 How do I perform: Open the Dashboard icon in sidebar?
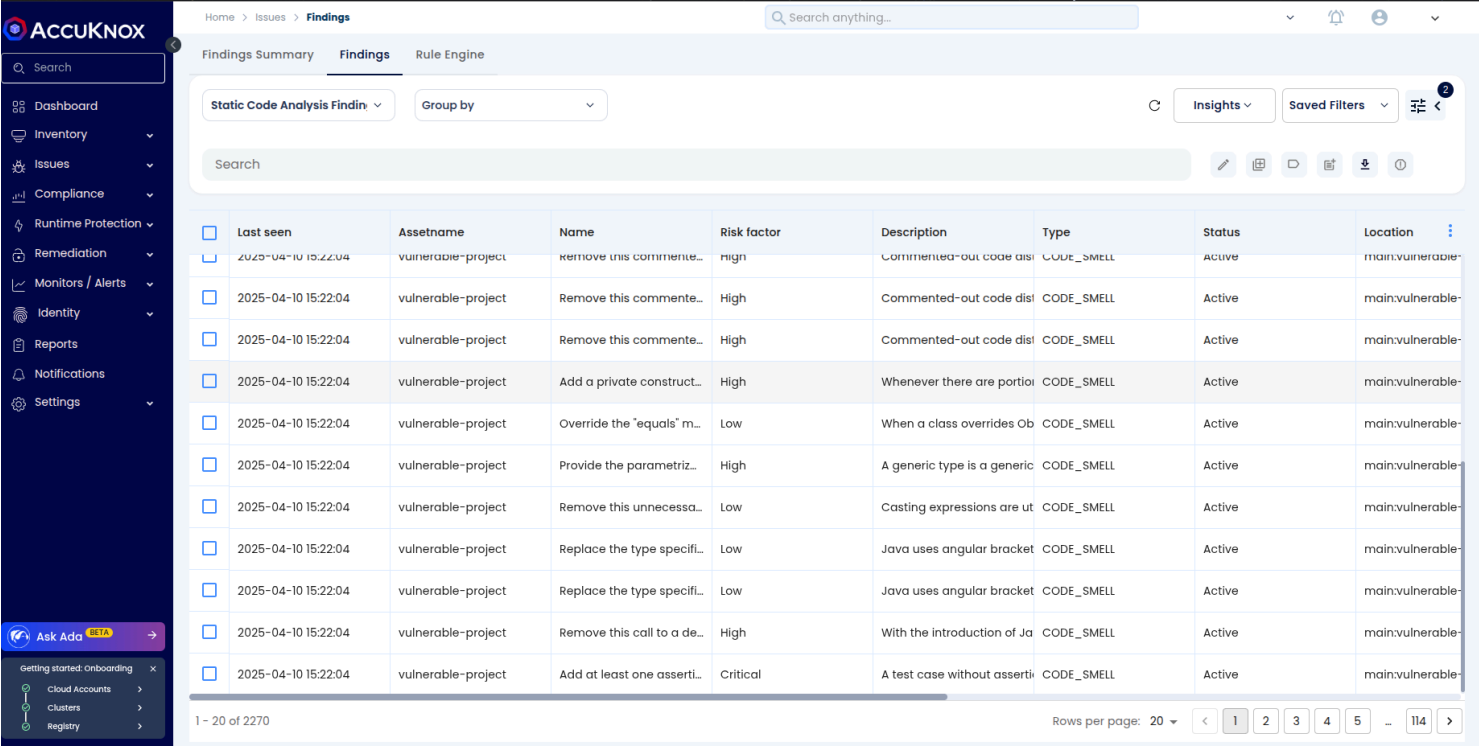18,106
